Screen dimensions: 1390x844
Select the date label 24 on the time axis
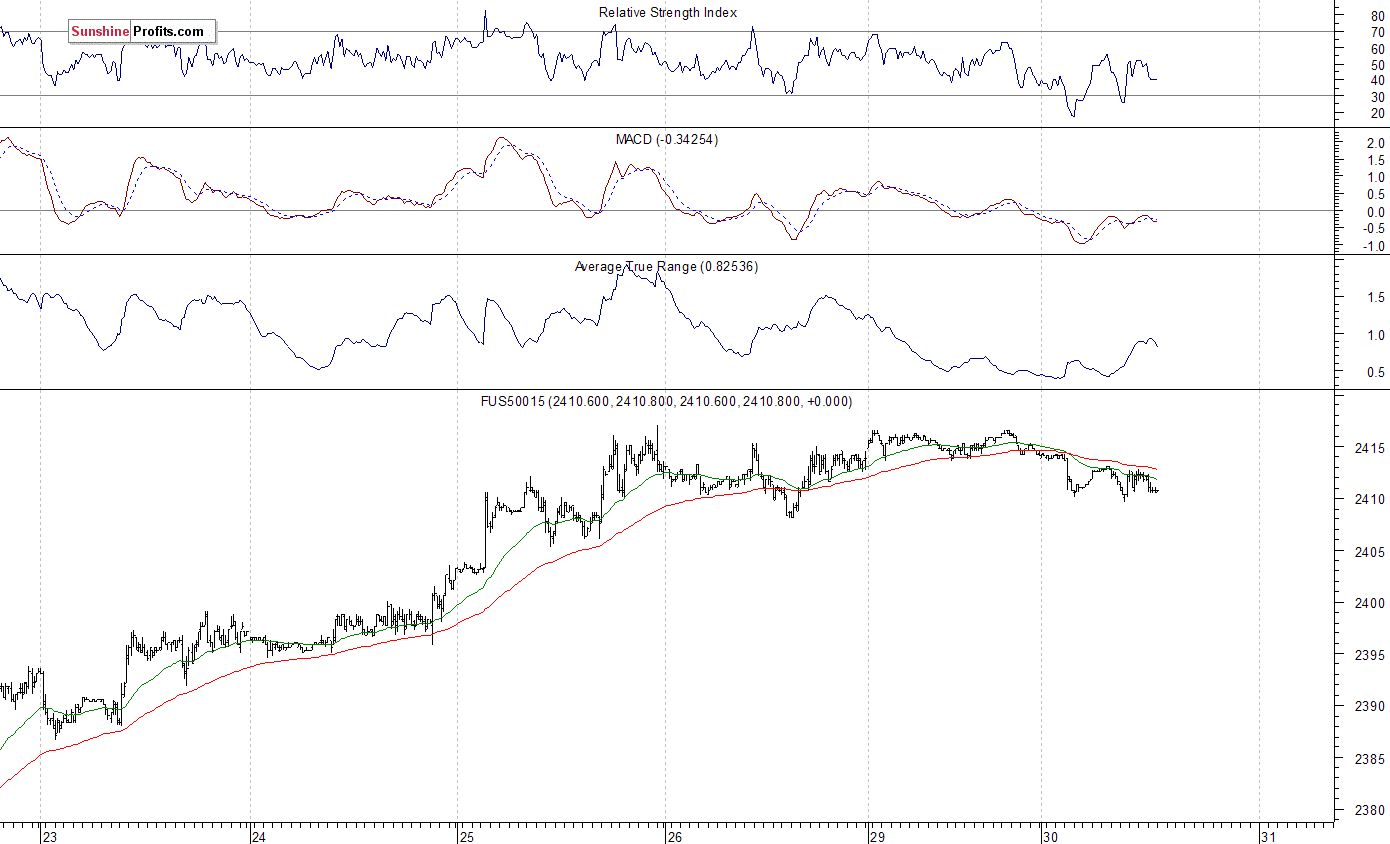(x=258, y=837)
